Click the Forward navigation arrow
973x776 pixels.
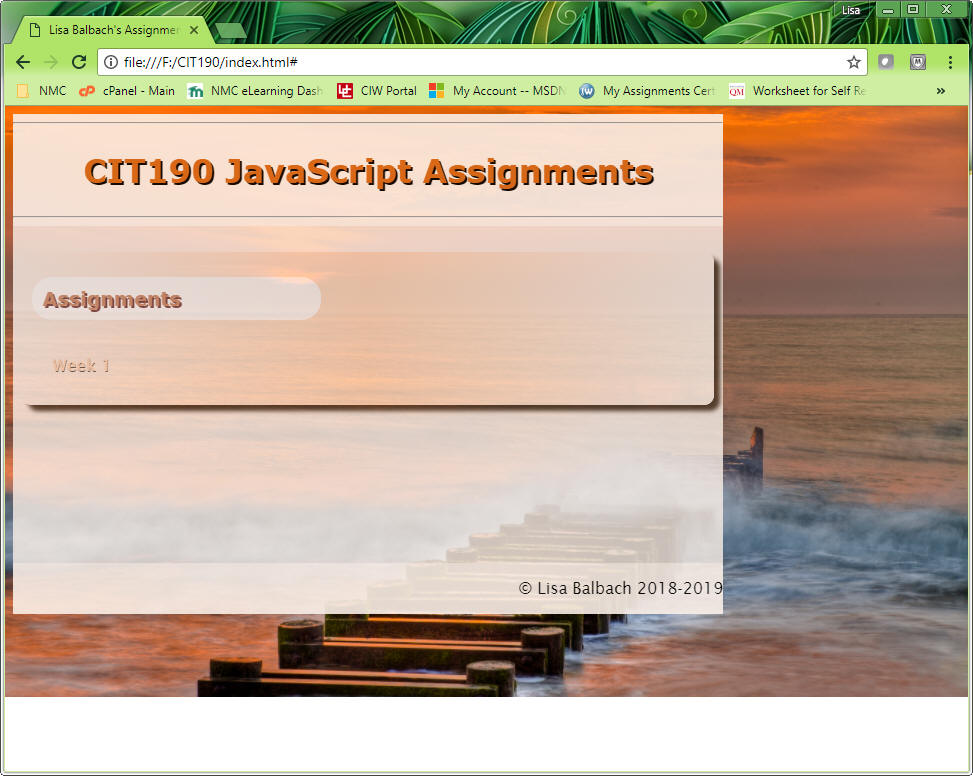[x=51, y=62]
